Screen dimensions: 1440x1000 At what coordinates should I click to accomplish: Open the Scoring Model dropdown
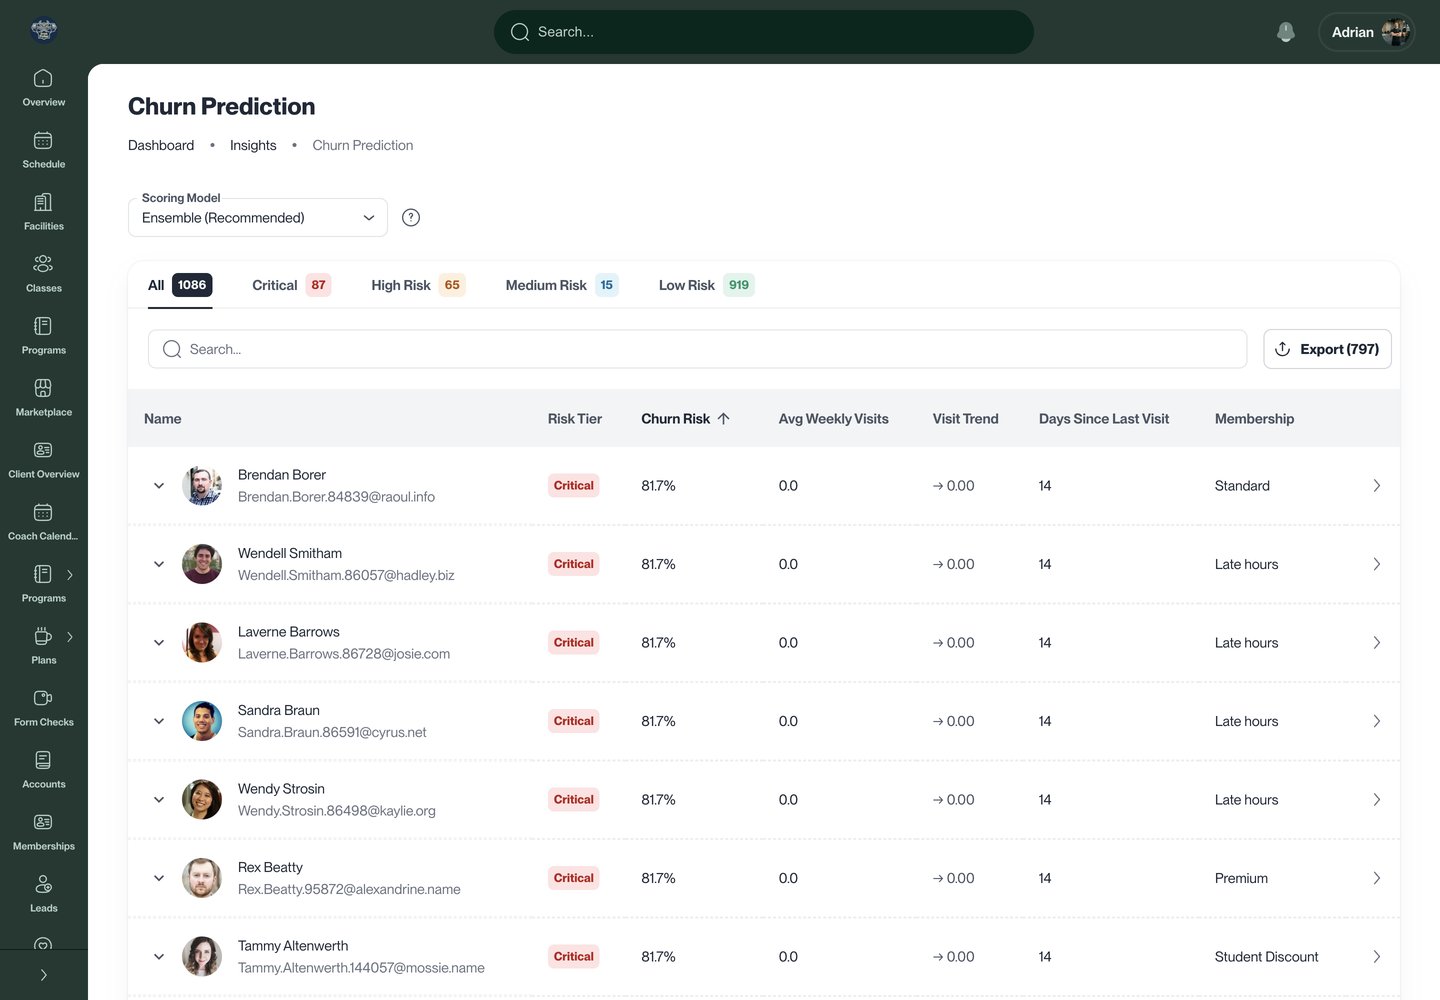(x=258, y=217)
